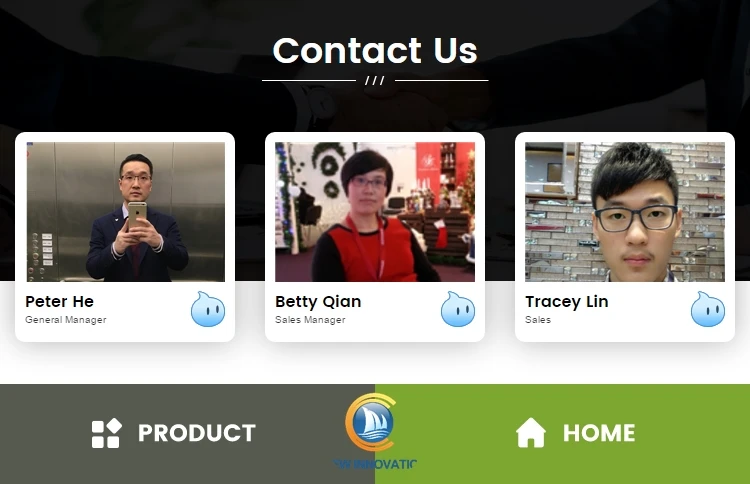Screen dimensions: 750x484
Task: Click the house icon beside HOME
Action: point(530,432)
